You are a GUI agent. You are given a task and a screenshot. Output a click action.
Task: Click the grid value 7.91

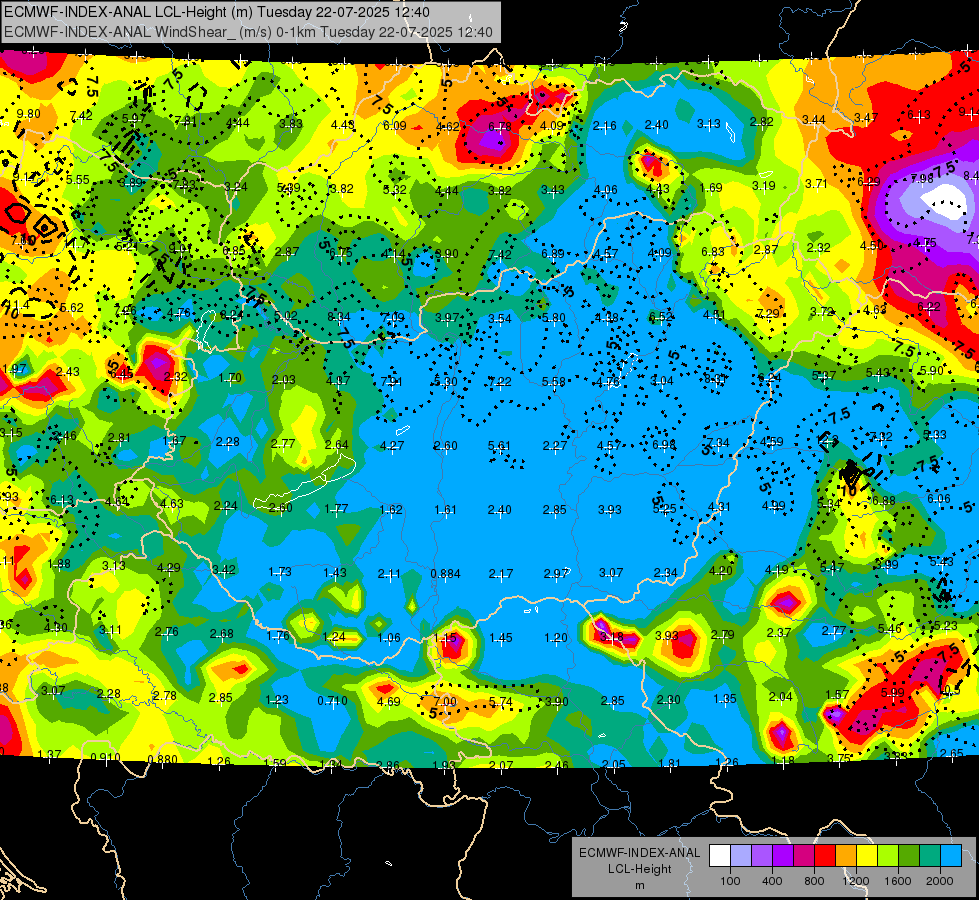[x=391, y=382]
